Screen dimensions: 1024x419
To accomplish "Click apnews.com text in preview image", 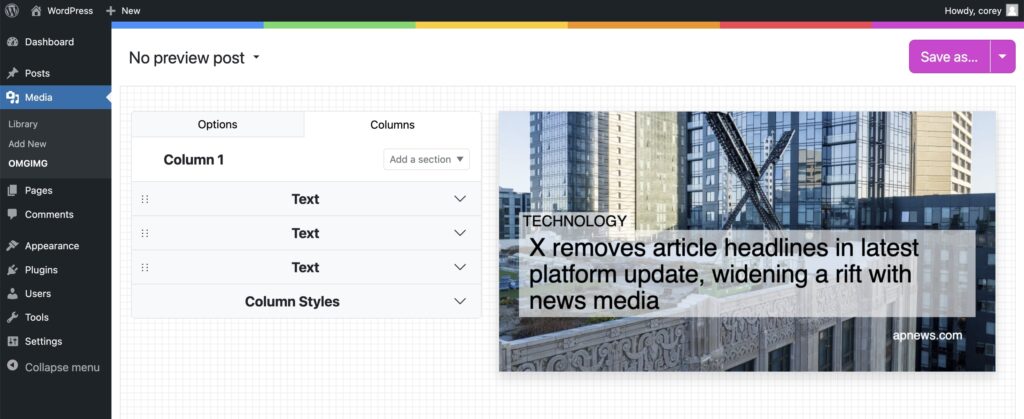I will (x=927, y=335).
